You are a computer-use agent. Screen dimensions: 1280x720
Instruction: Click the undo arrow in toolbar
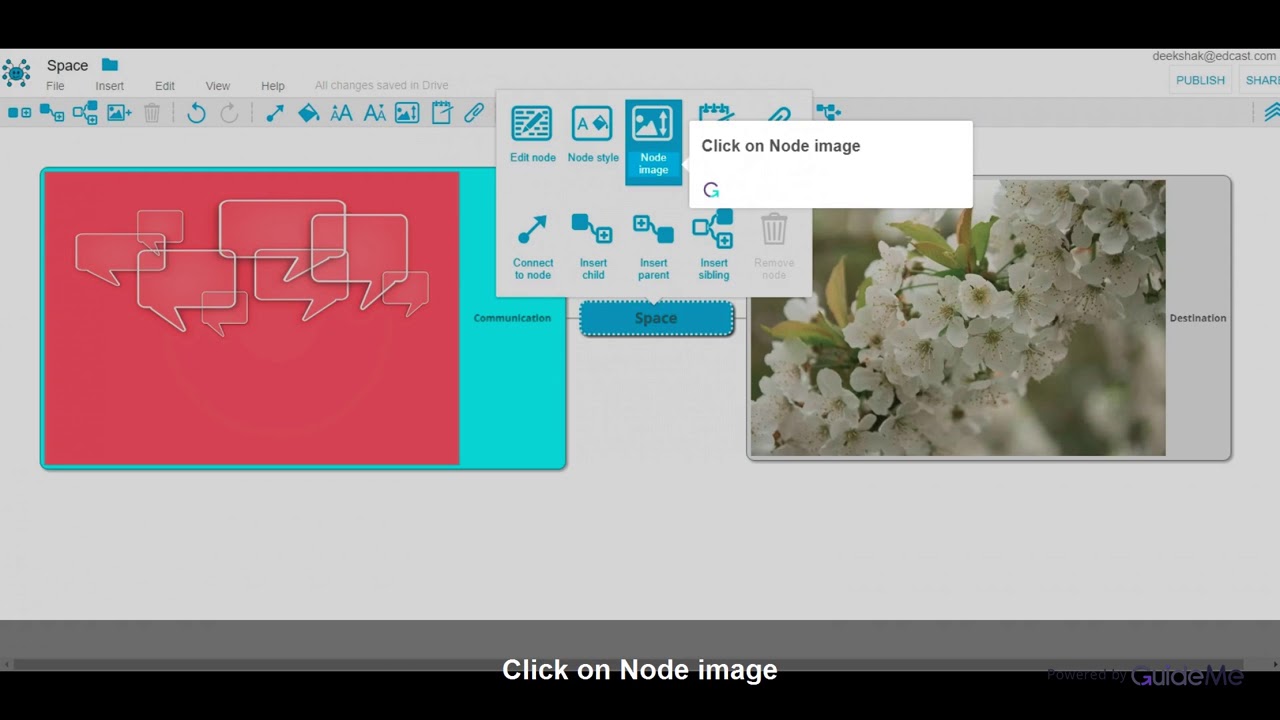click(x=196, y=114)
